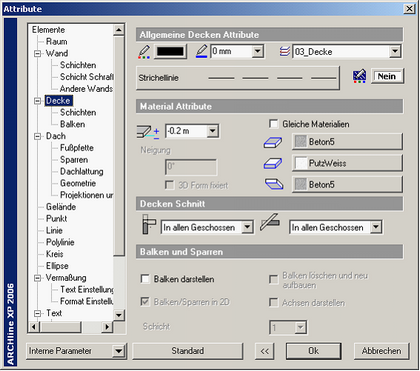Viewport: 420px width, 371px height.
Task: Click the line thickness pen icon
Action: pos(202,51)
